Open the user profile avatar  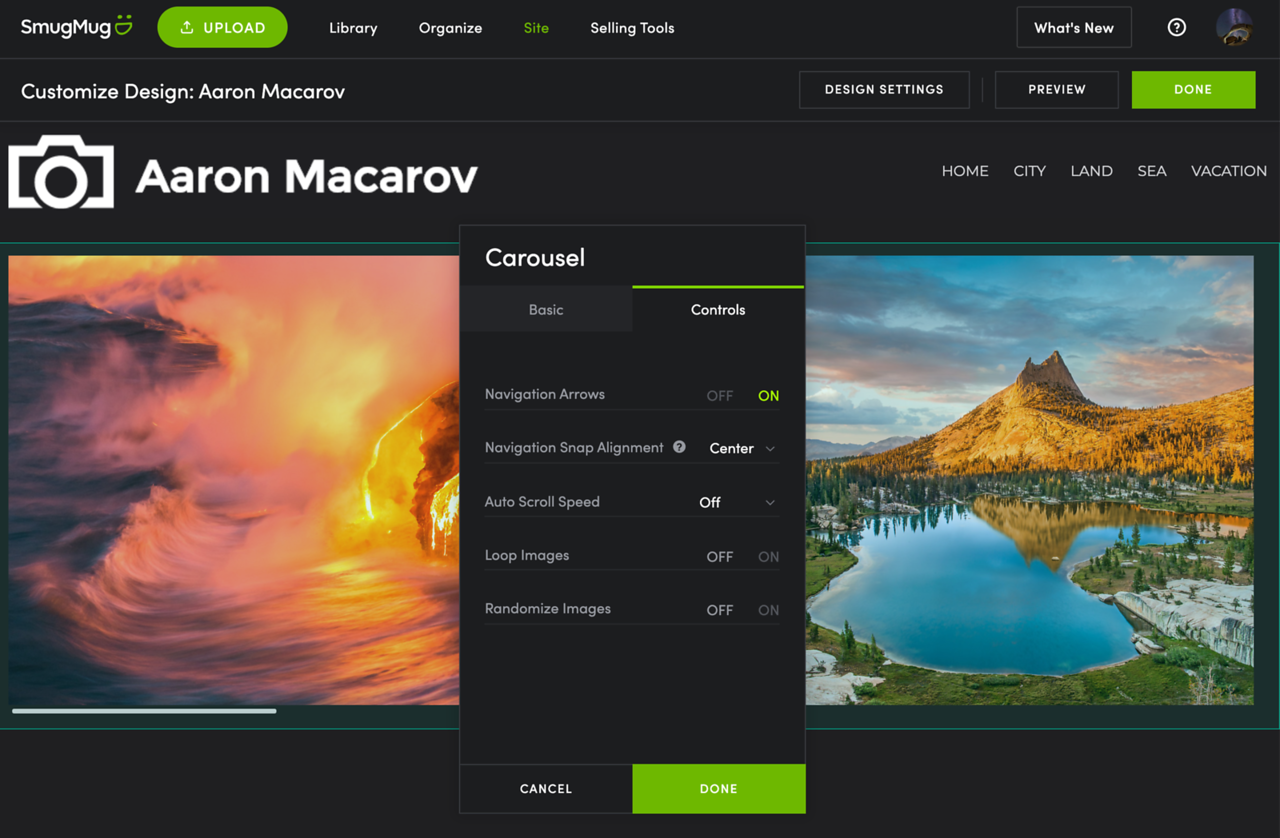(1234, 28)
